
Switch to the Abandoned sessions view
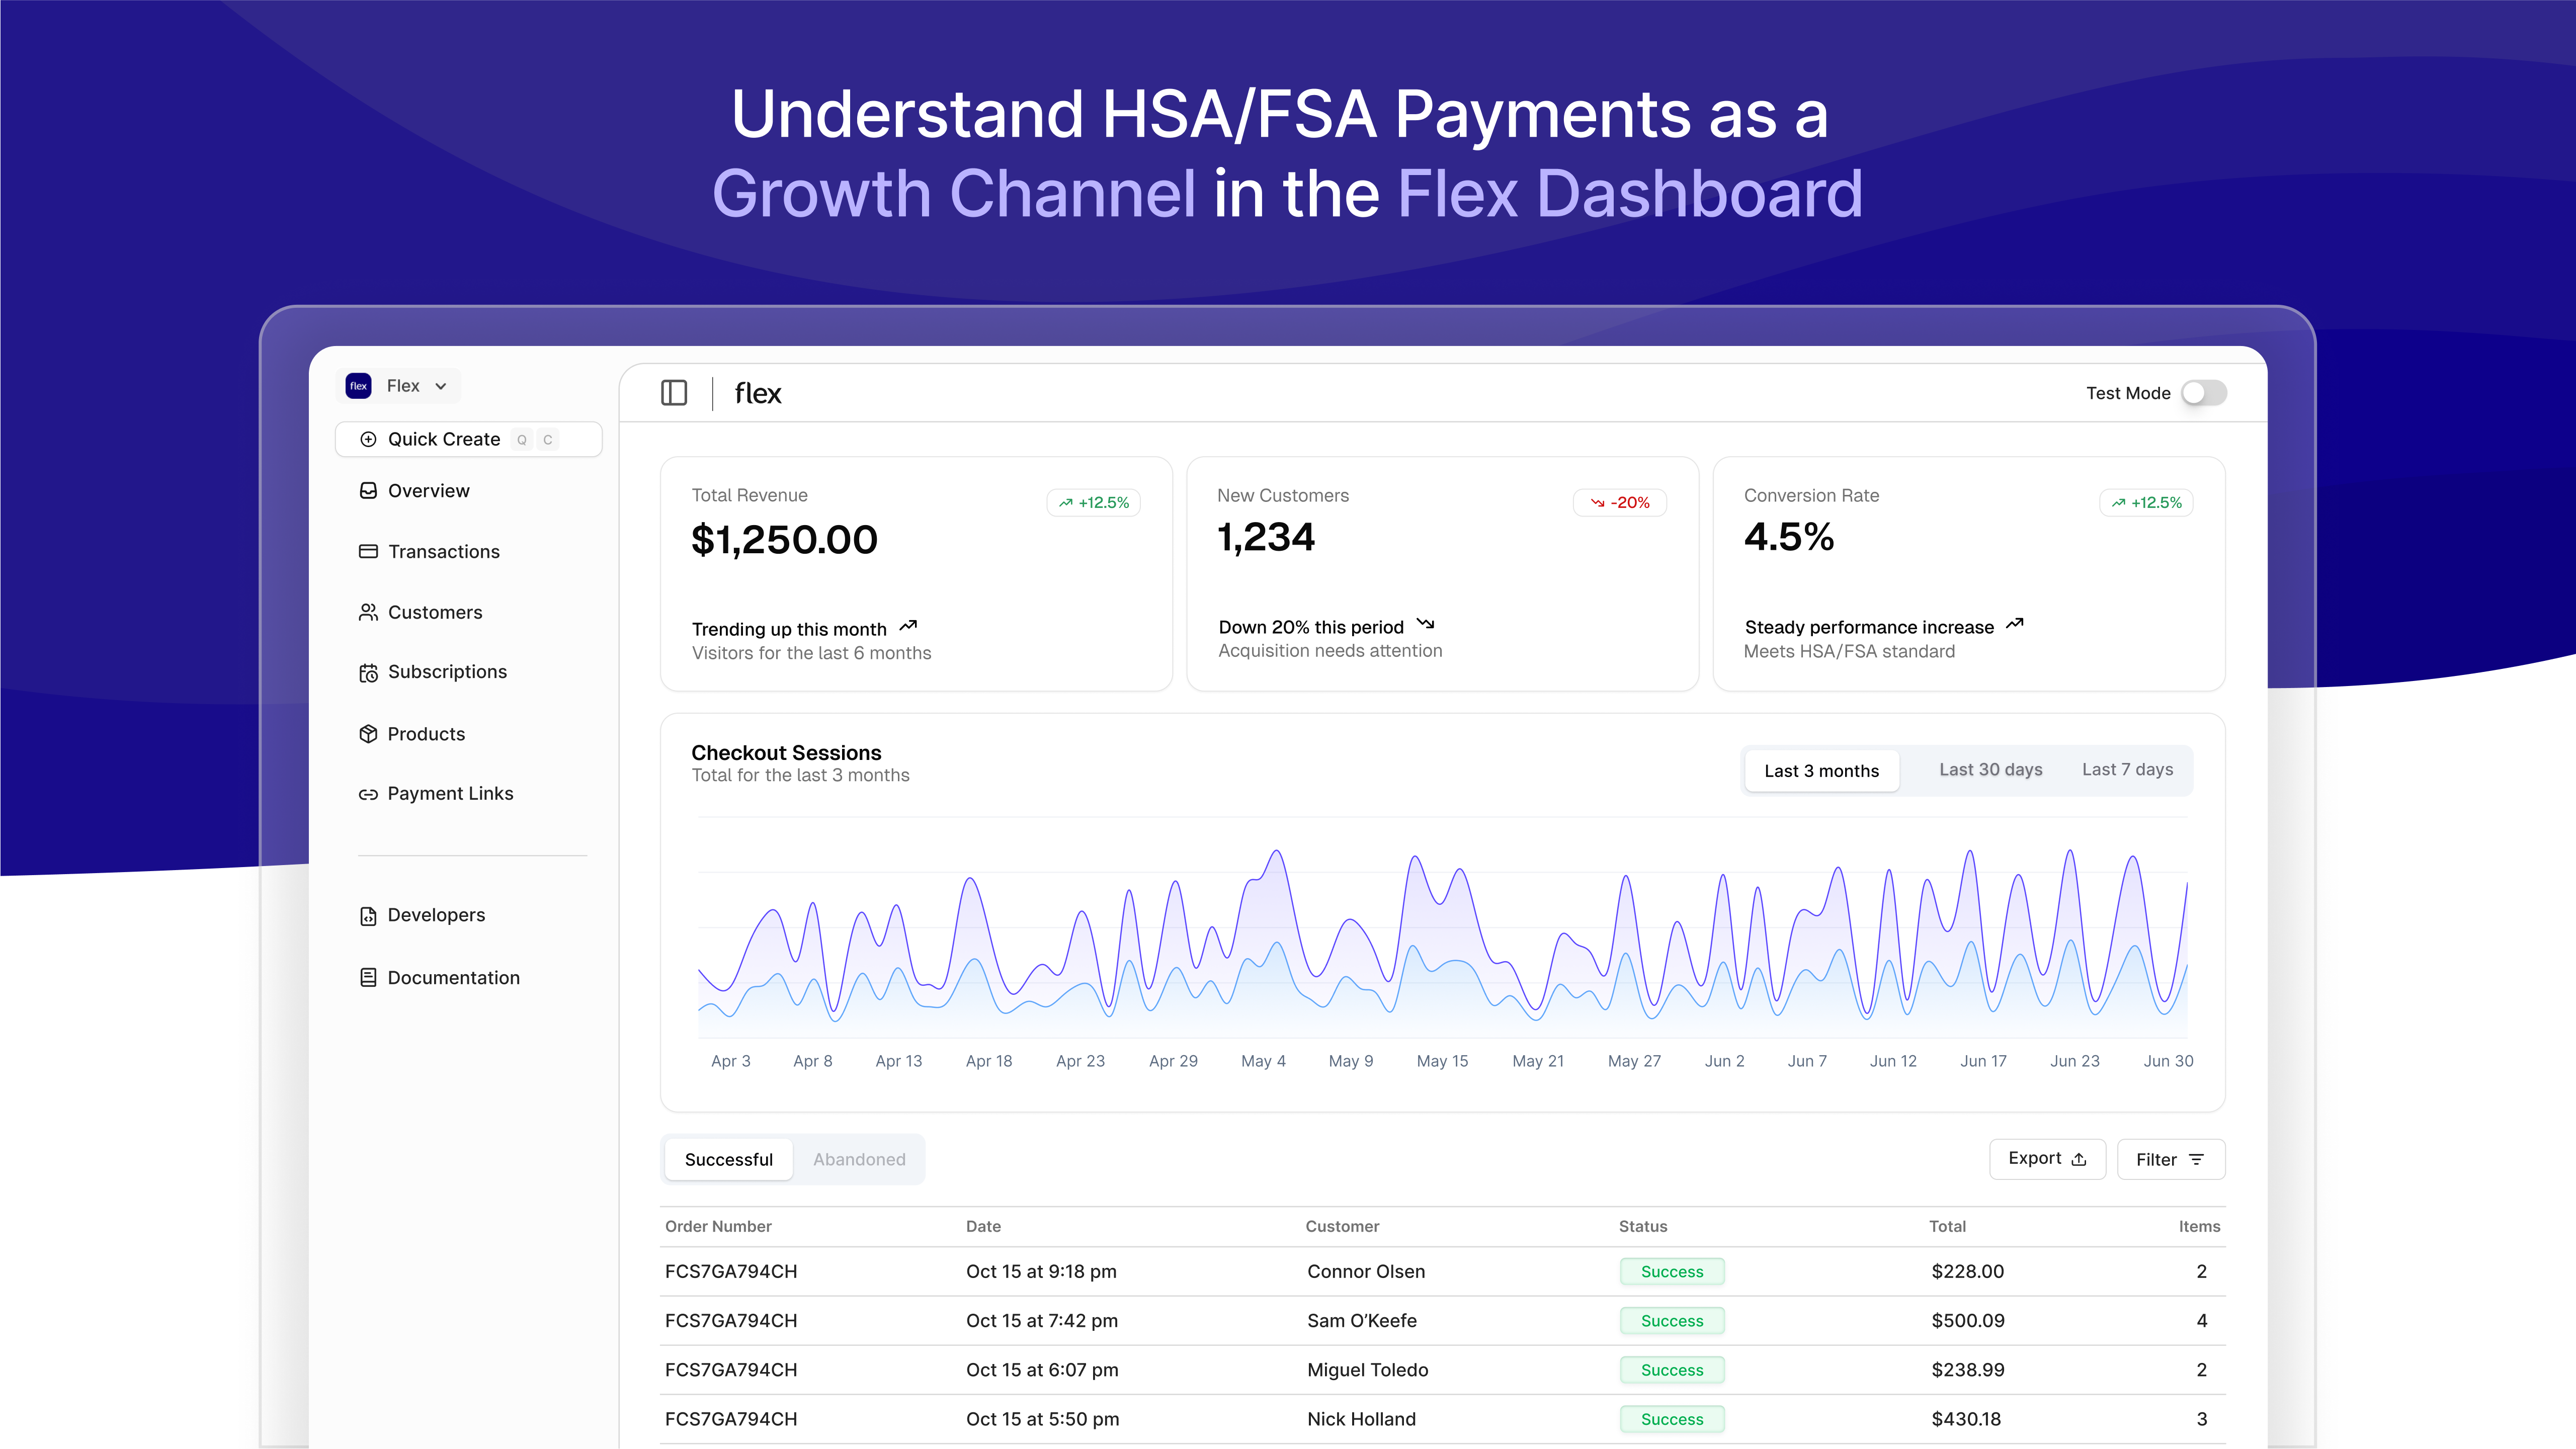pyautogui.click(x=859, y=1159)
